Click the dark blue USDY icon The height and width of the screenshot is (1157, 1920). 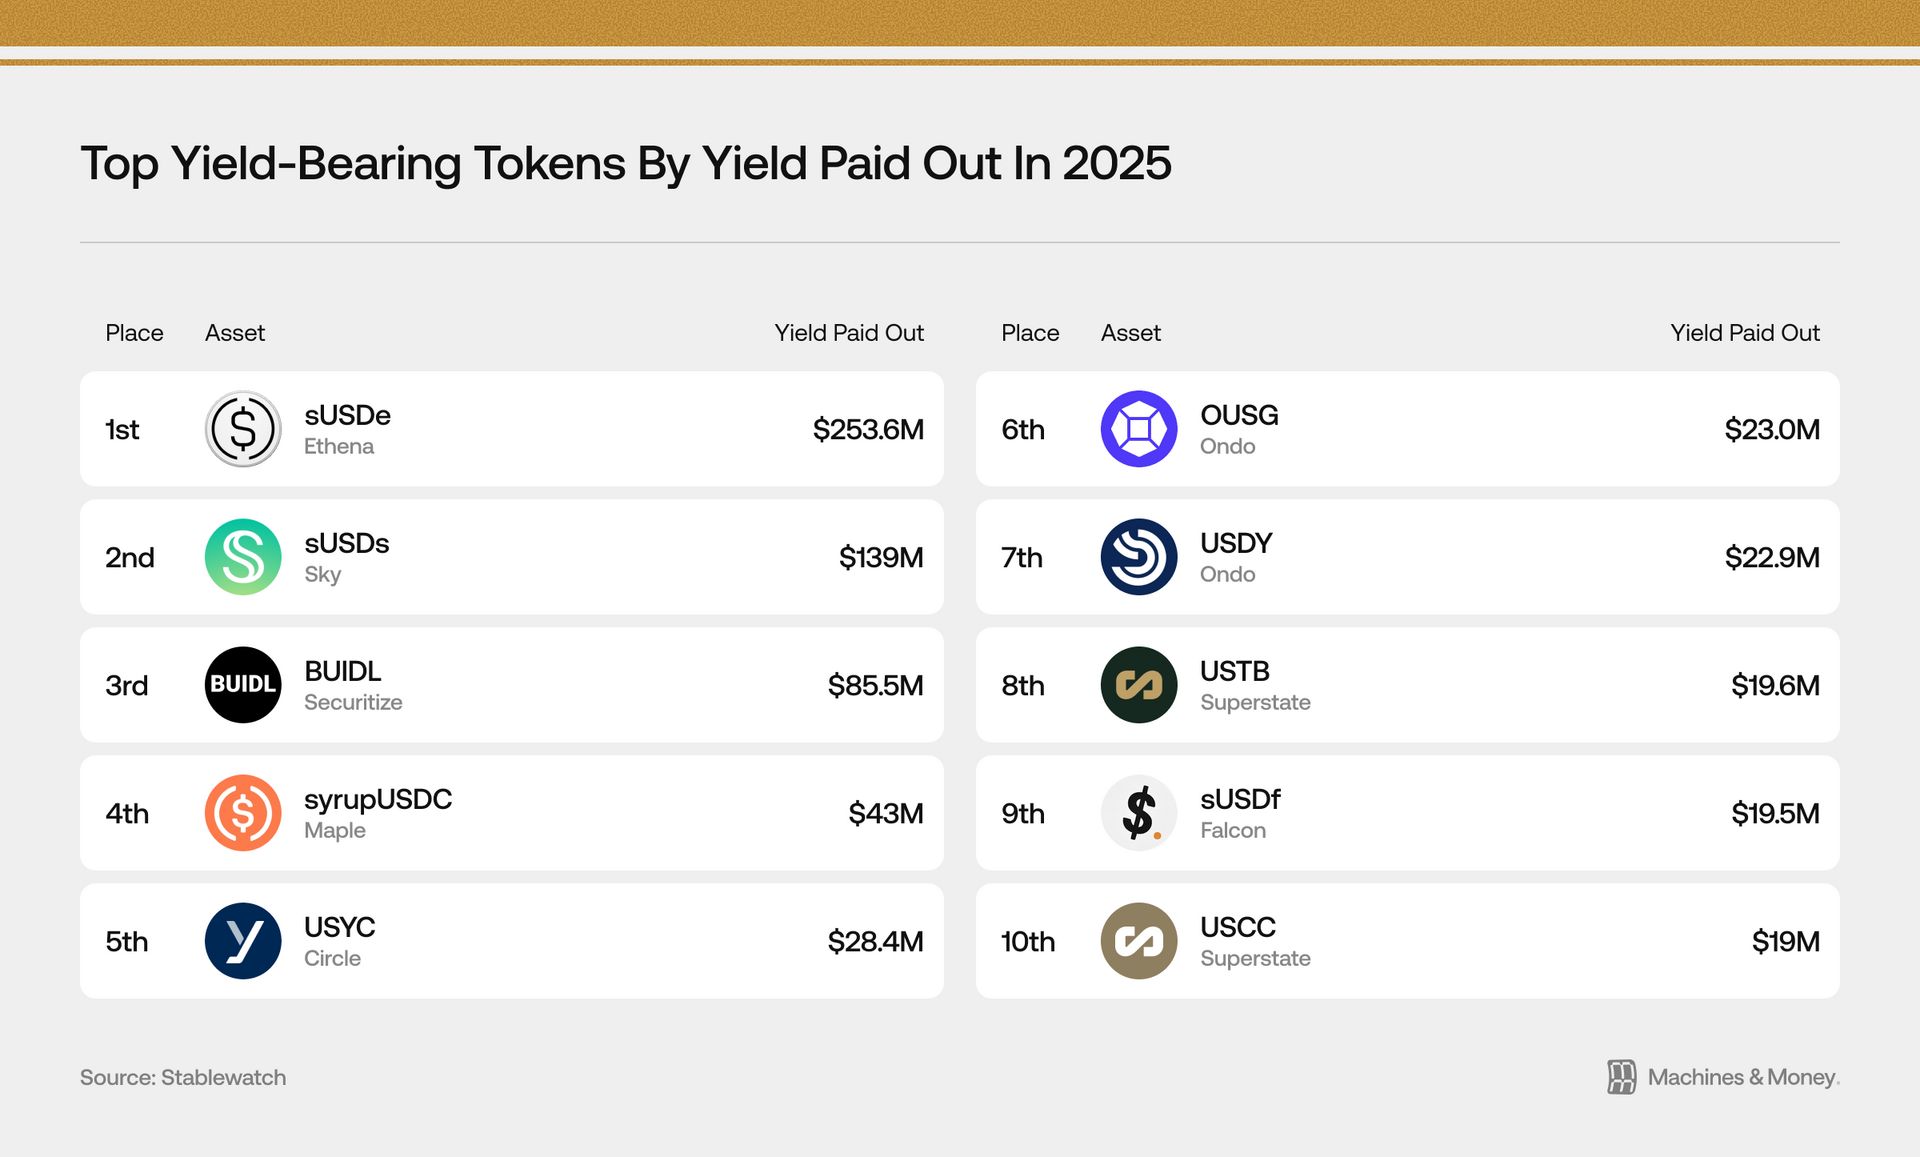(1139, 557)
